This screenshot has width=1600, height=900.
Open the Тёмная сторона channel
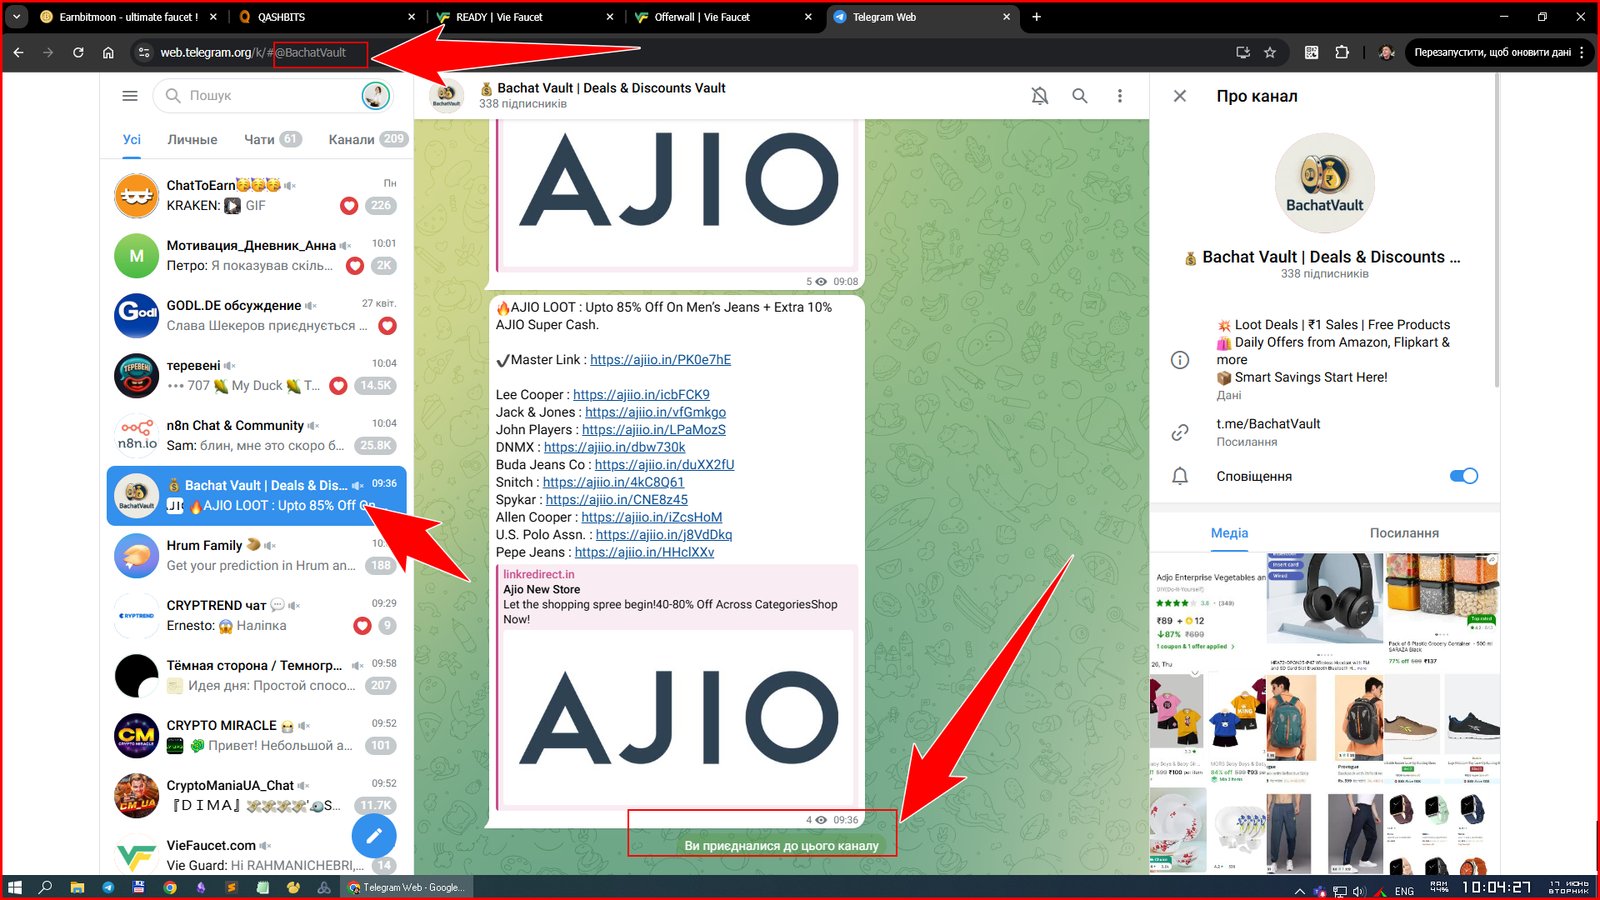pos(256,676)
